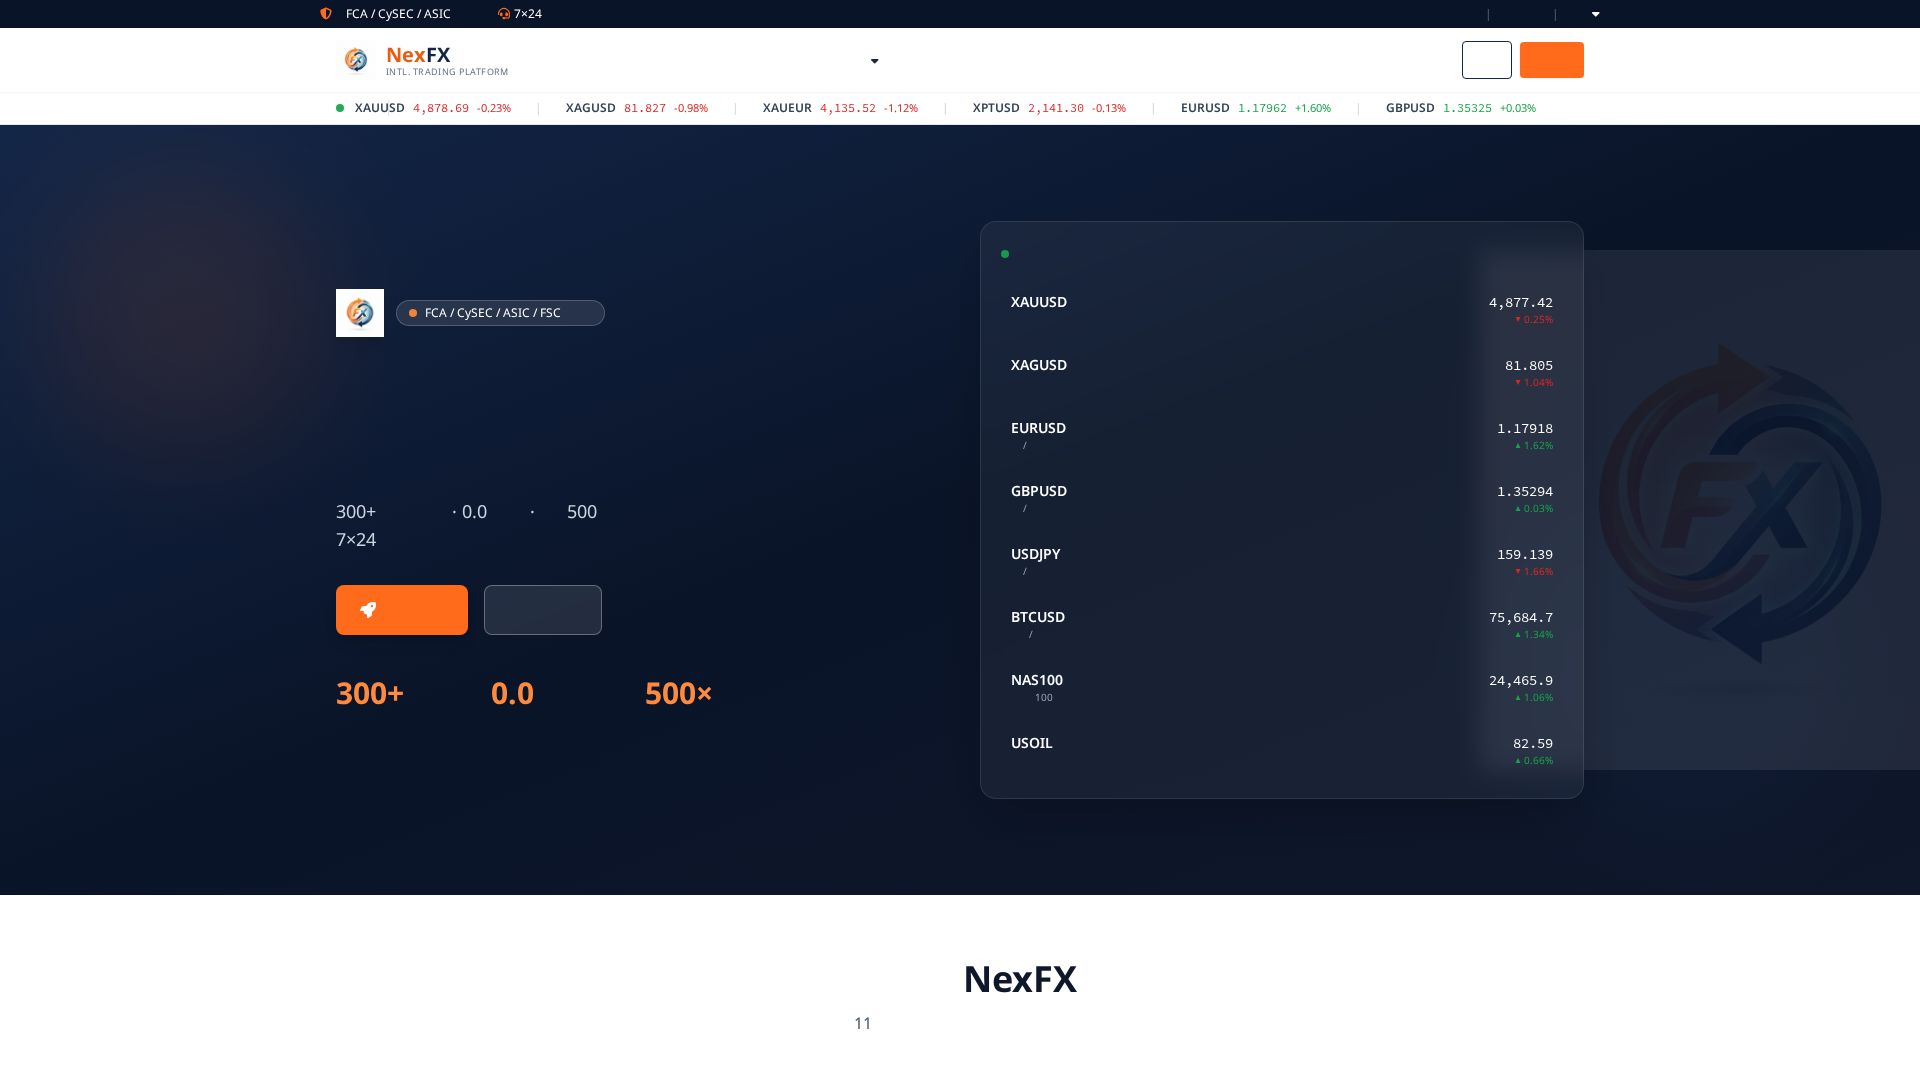1920x1080 pixels.
Task: Open the EURUSD row in market panel
Action: click(x=1282, y=436)
